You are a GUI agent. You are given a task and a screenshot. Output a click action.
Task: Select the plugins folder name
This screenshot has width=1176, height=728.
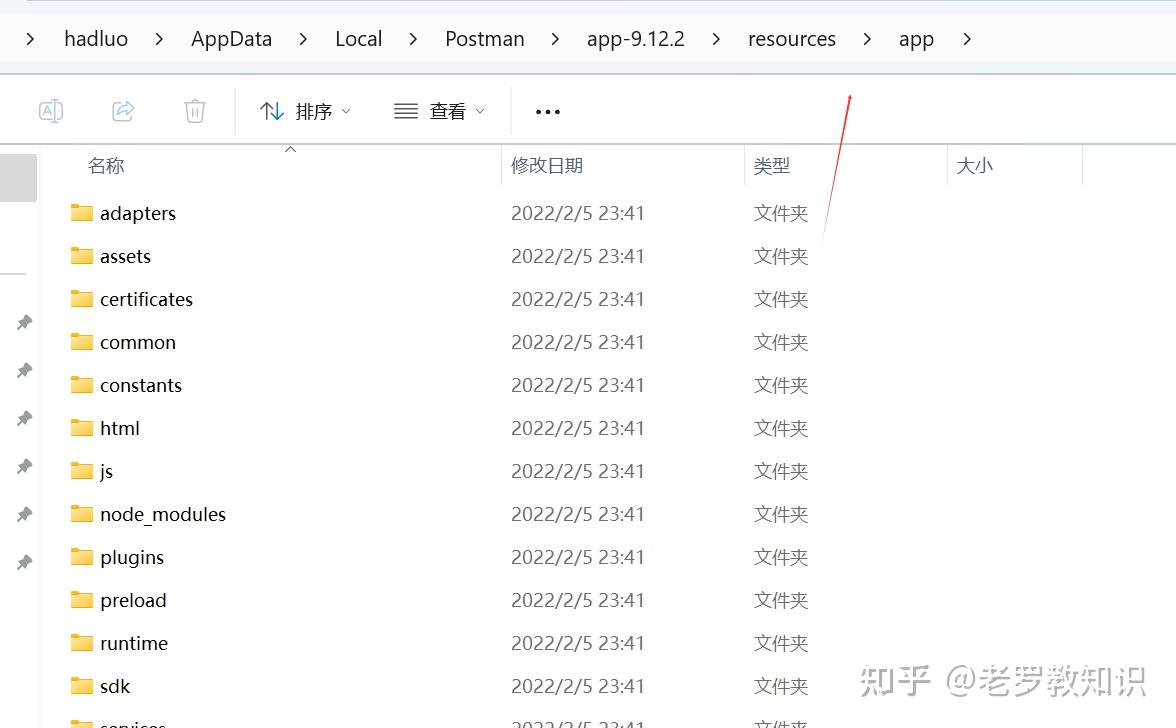[132, 558]
